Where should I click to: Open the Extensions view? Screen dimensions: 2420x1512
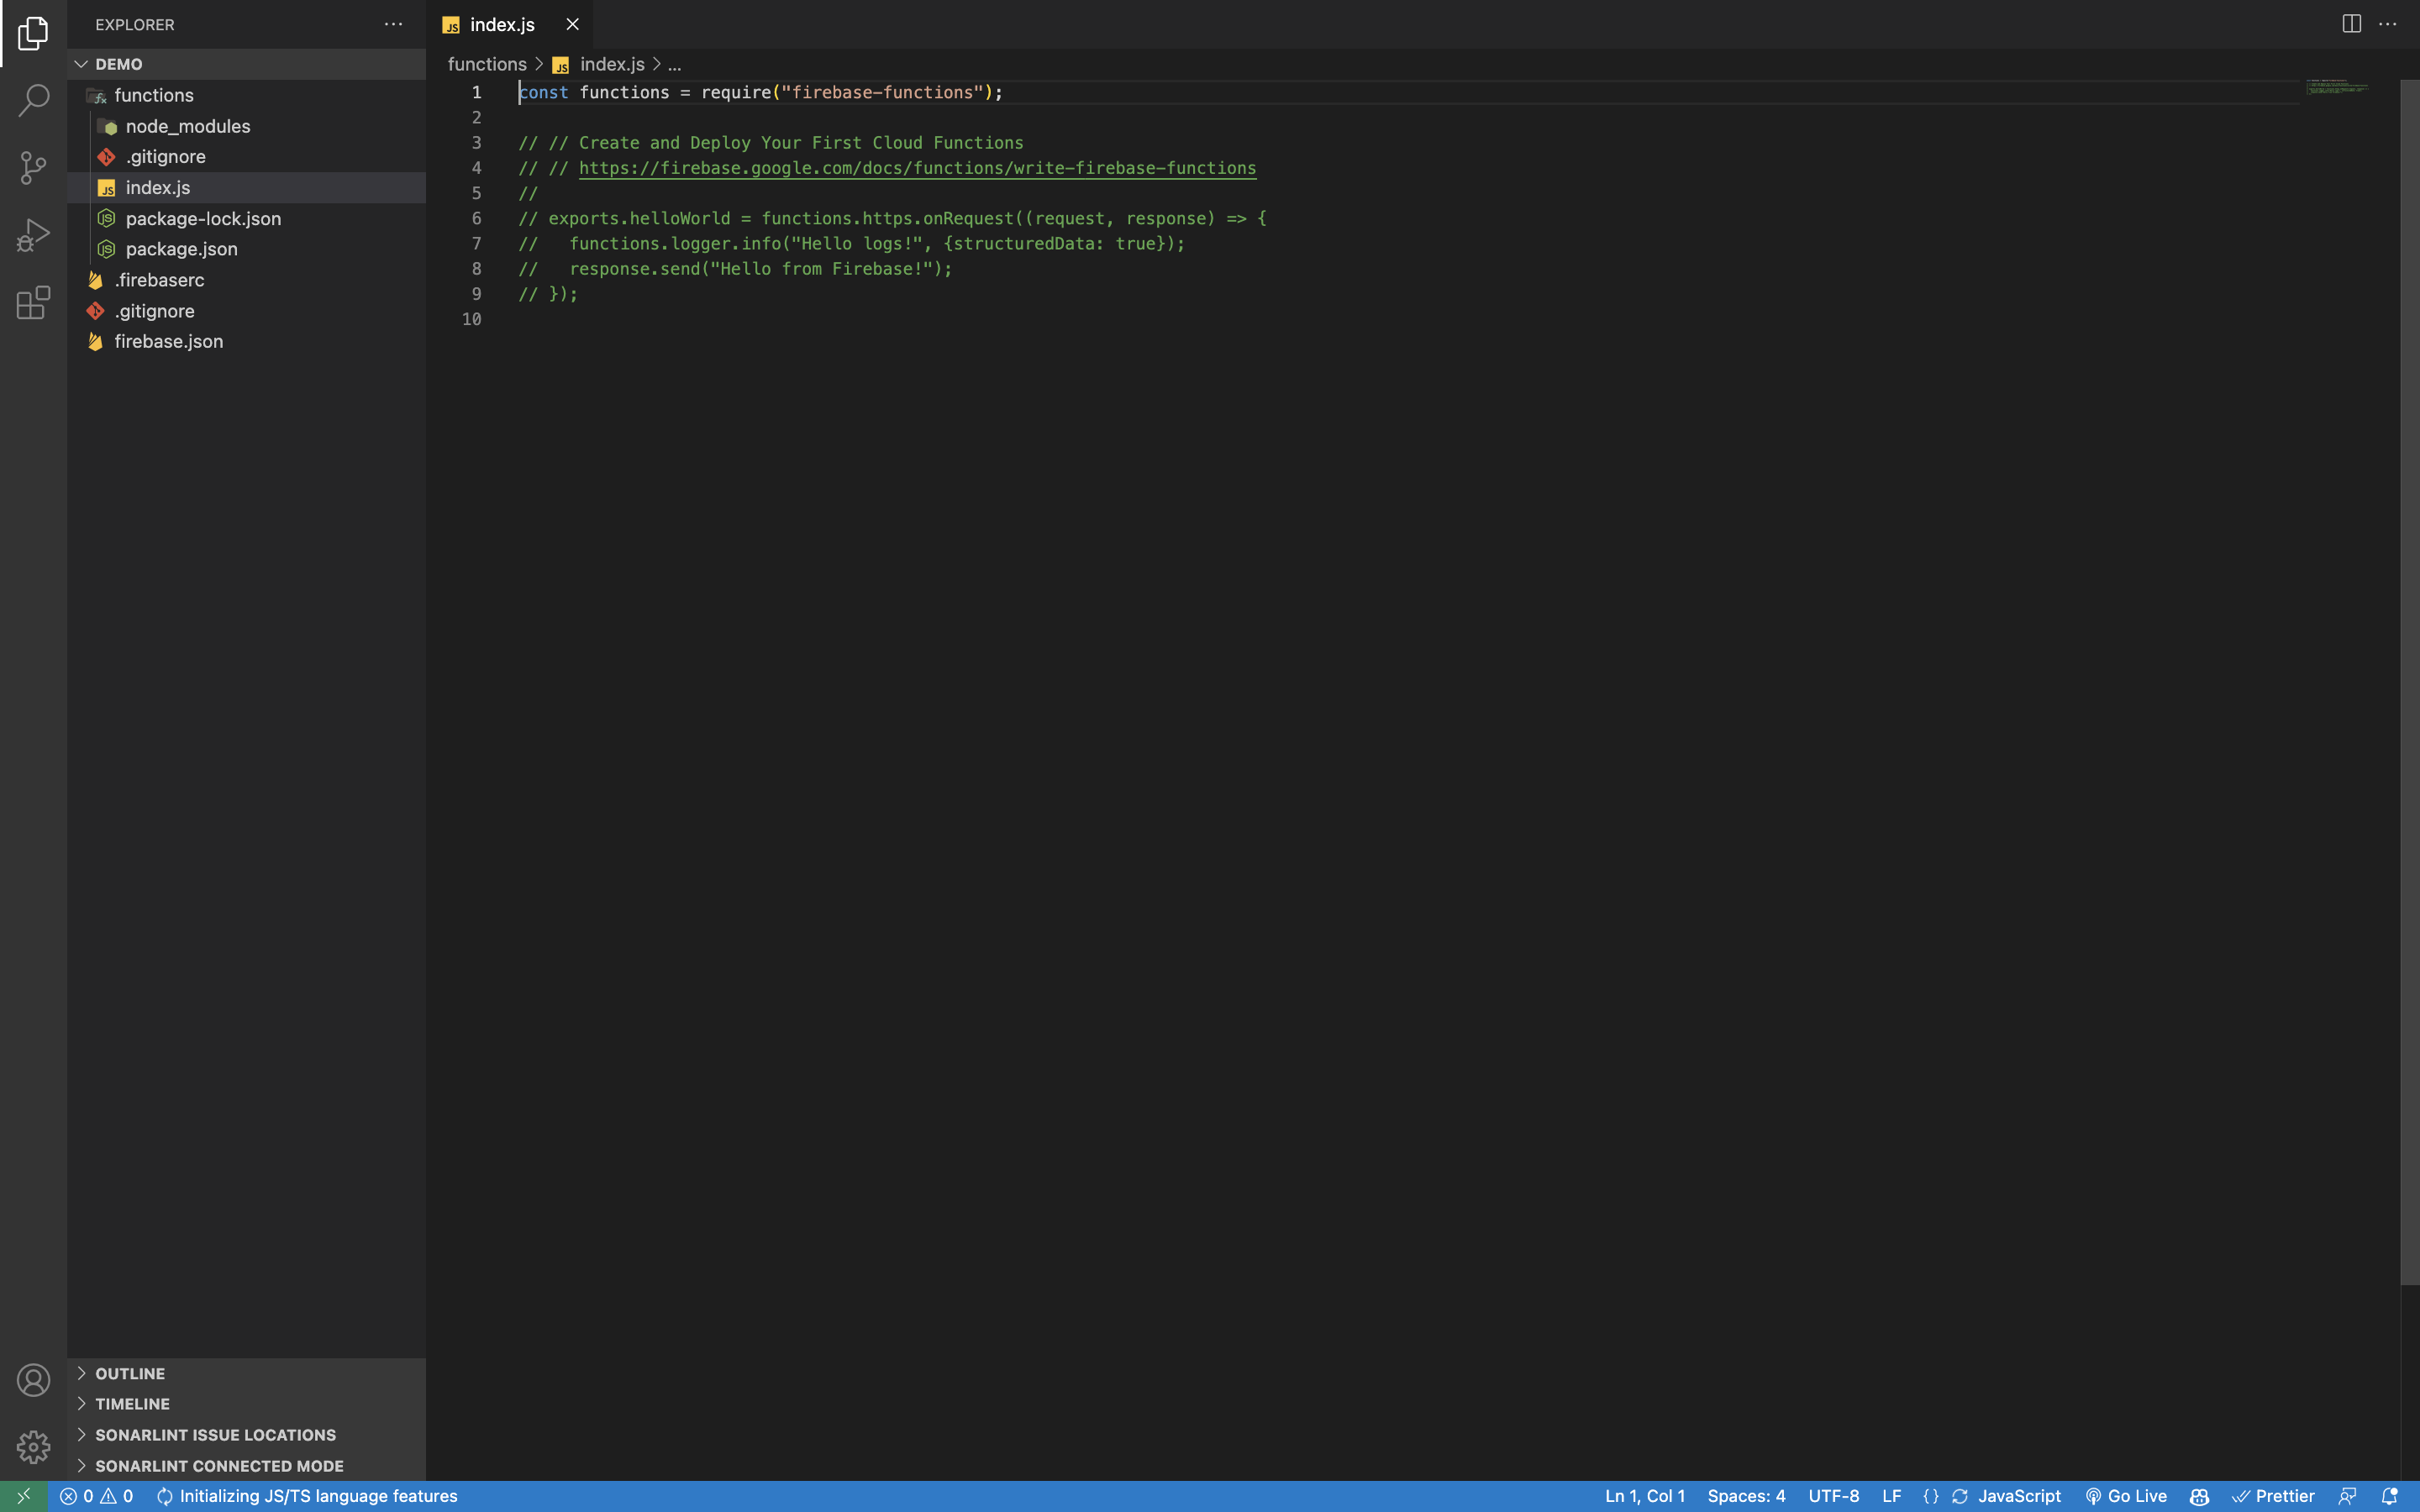pos(33,302)
